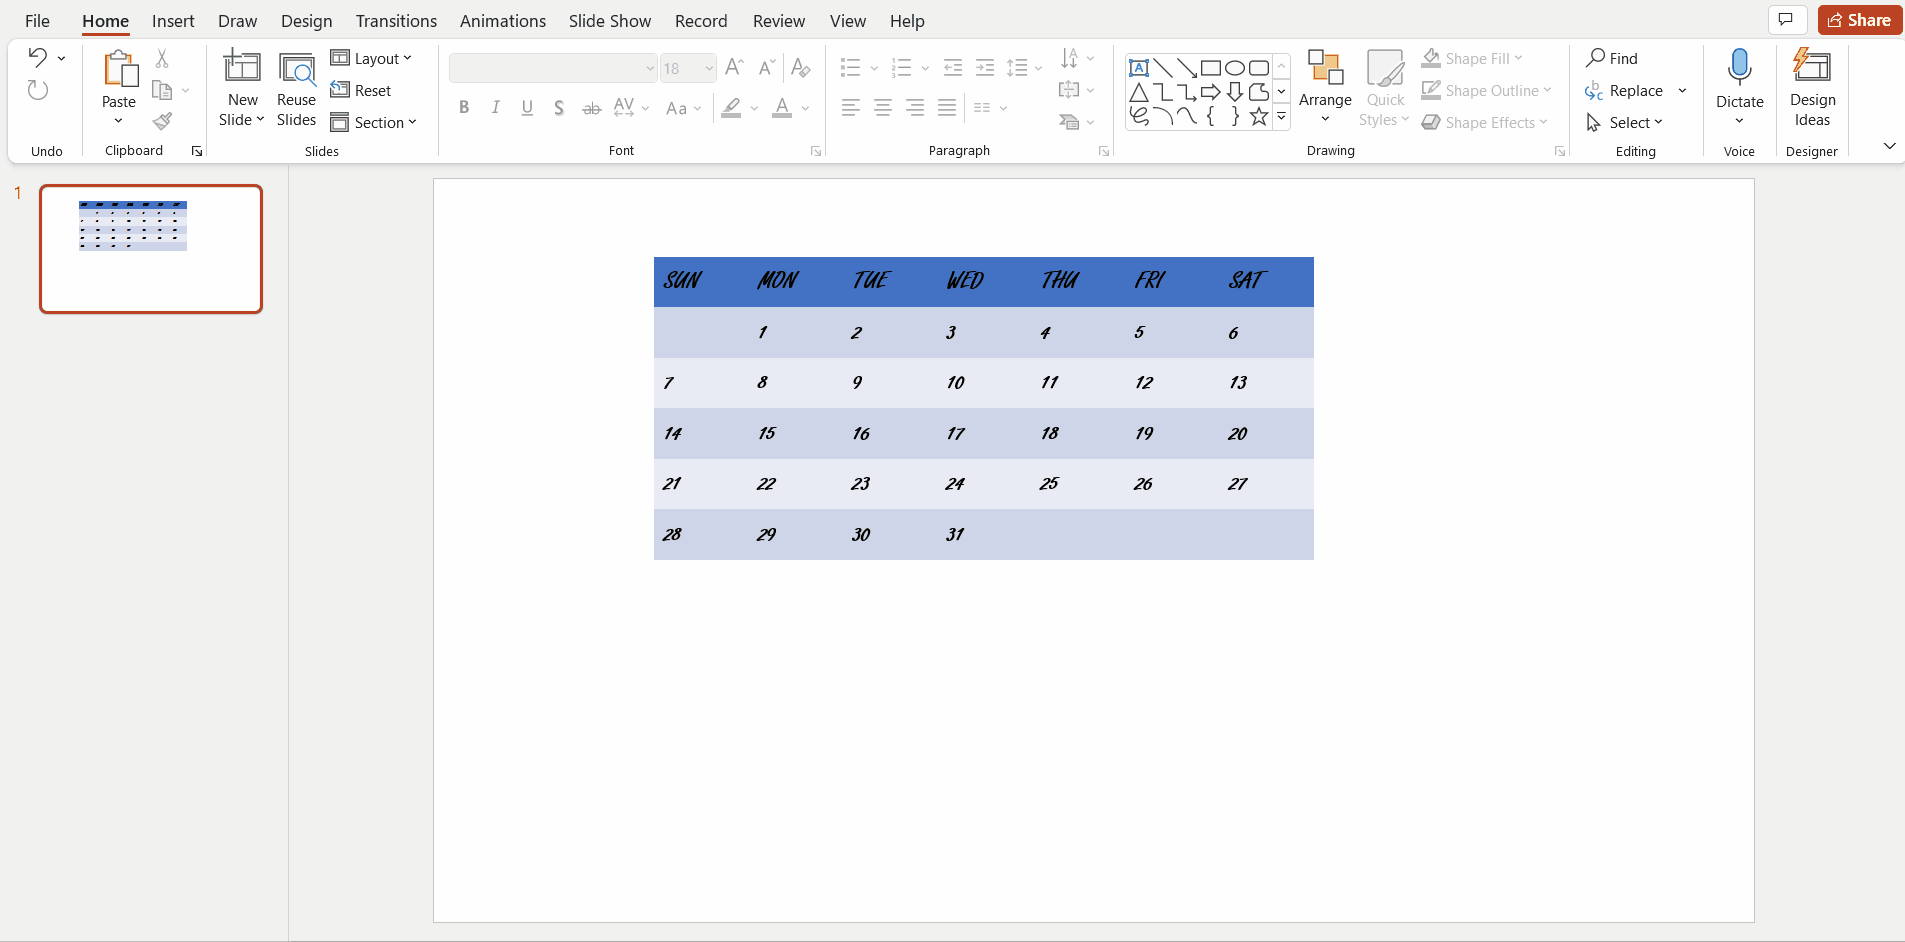Open the font size dropdown
Image resolution: width=1905 pixels, height=942 pixels.
point(708,68)
